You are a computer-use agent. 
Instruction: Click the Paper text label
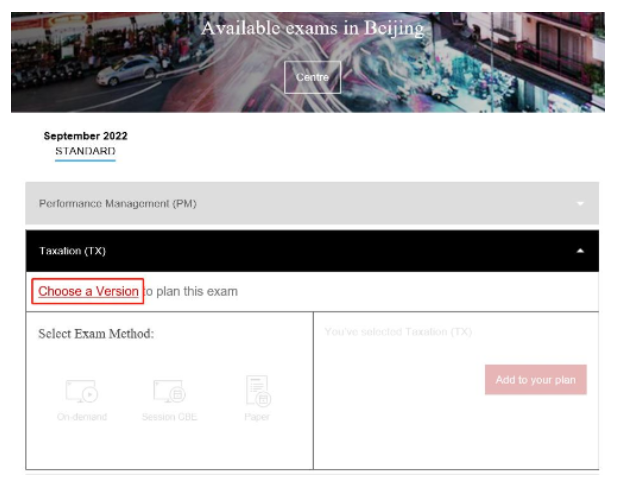point(257,416)
